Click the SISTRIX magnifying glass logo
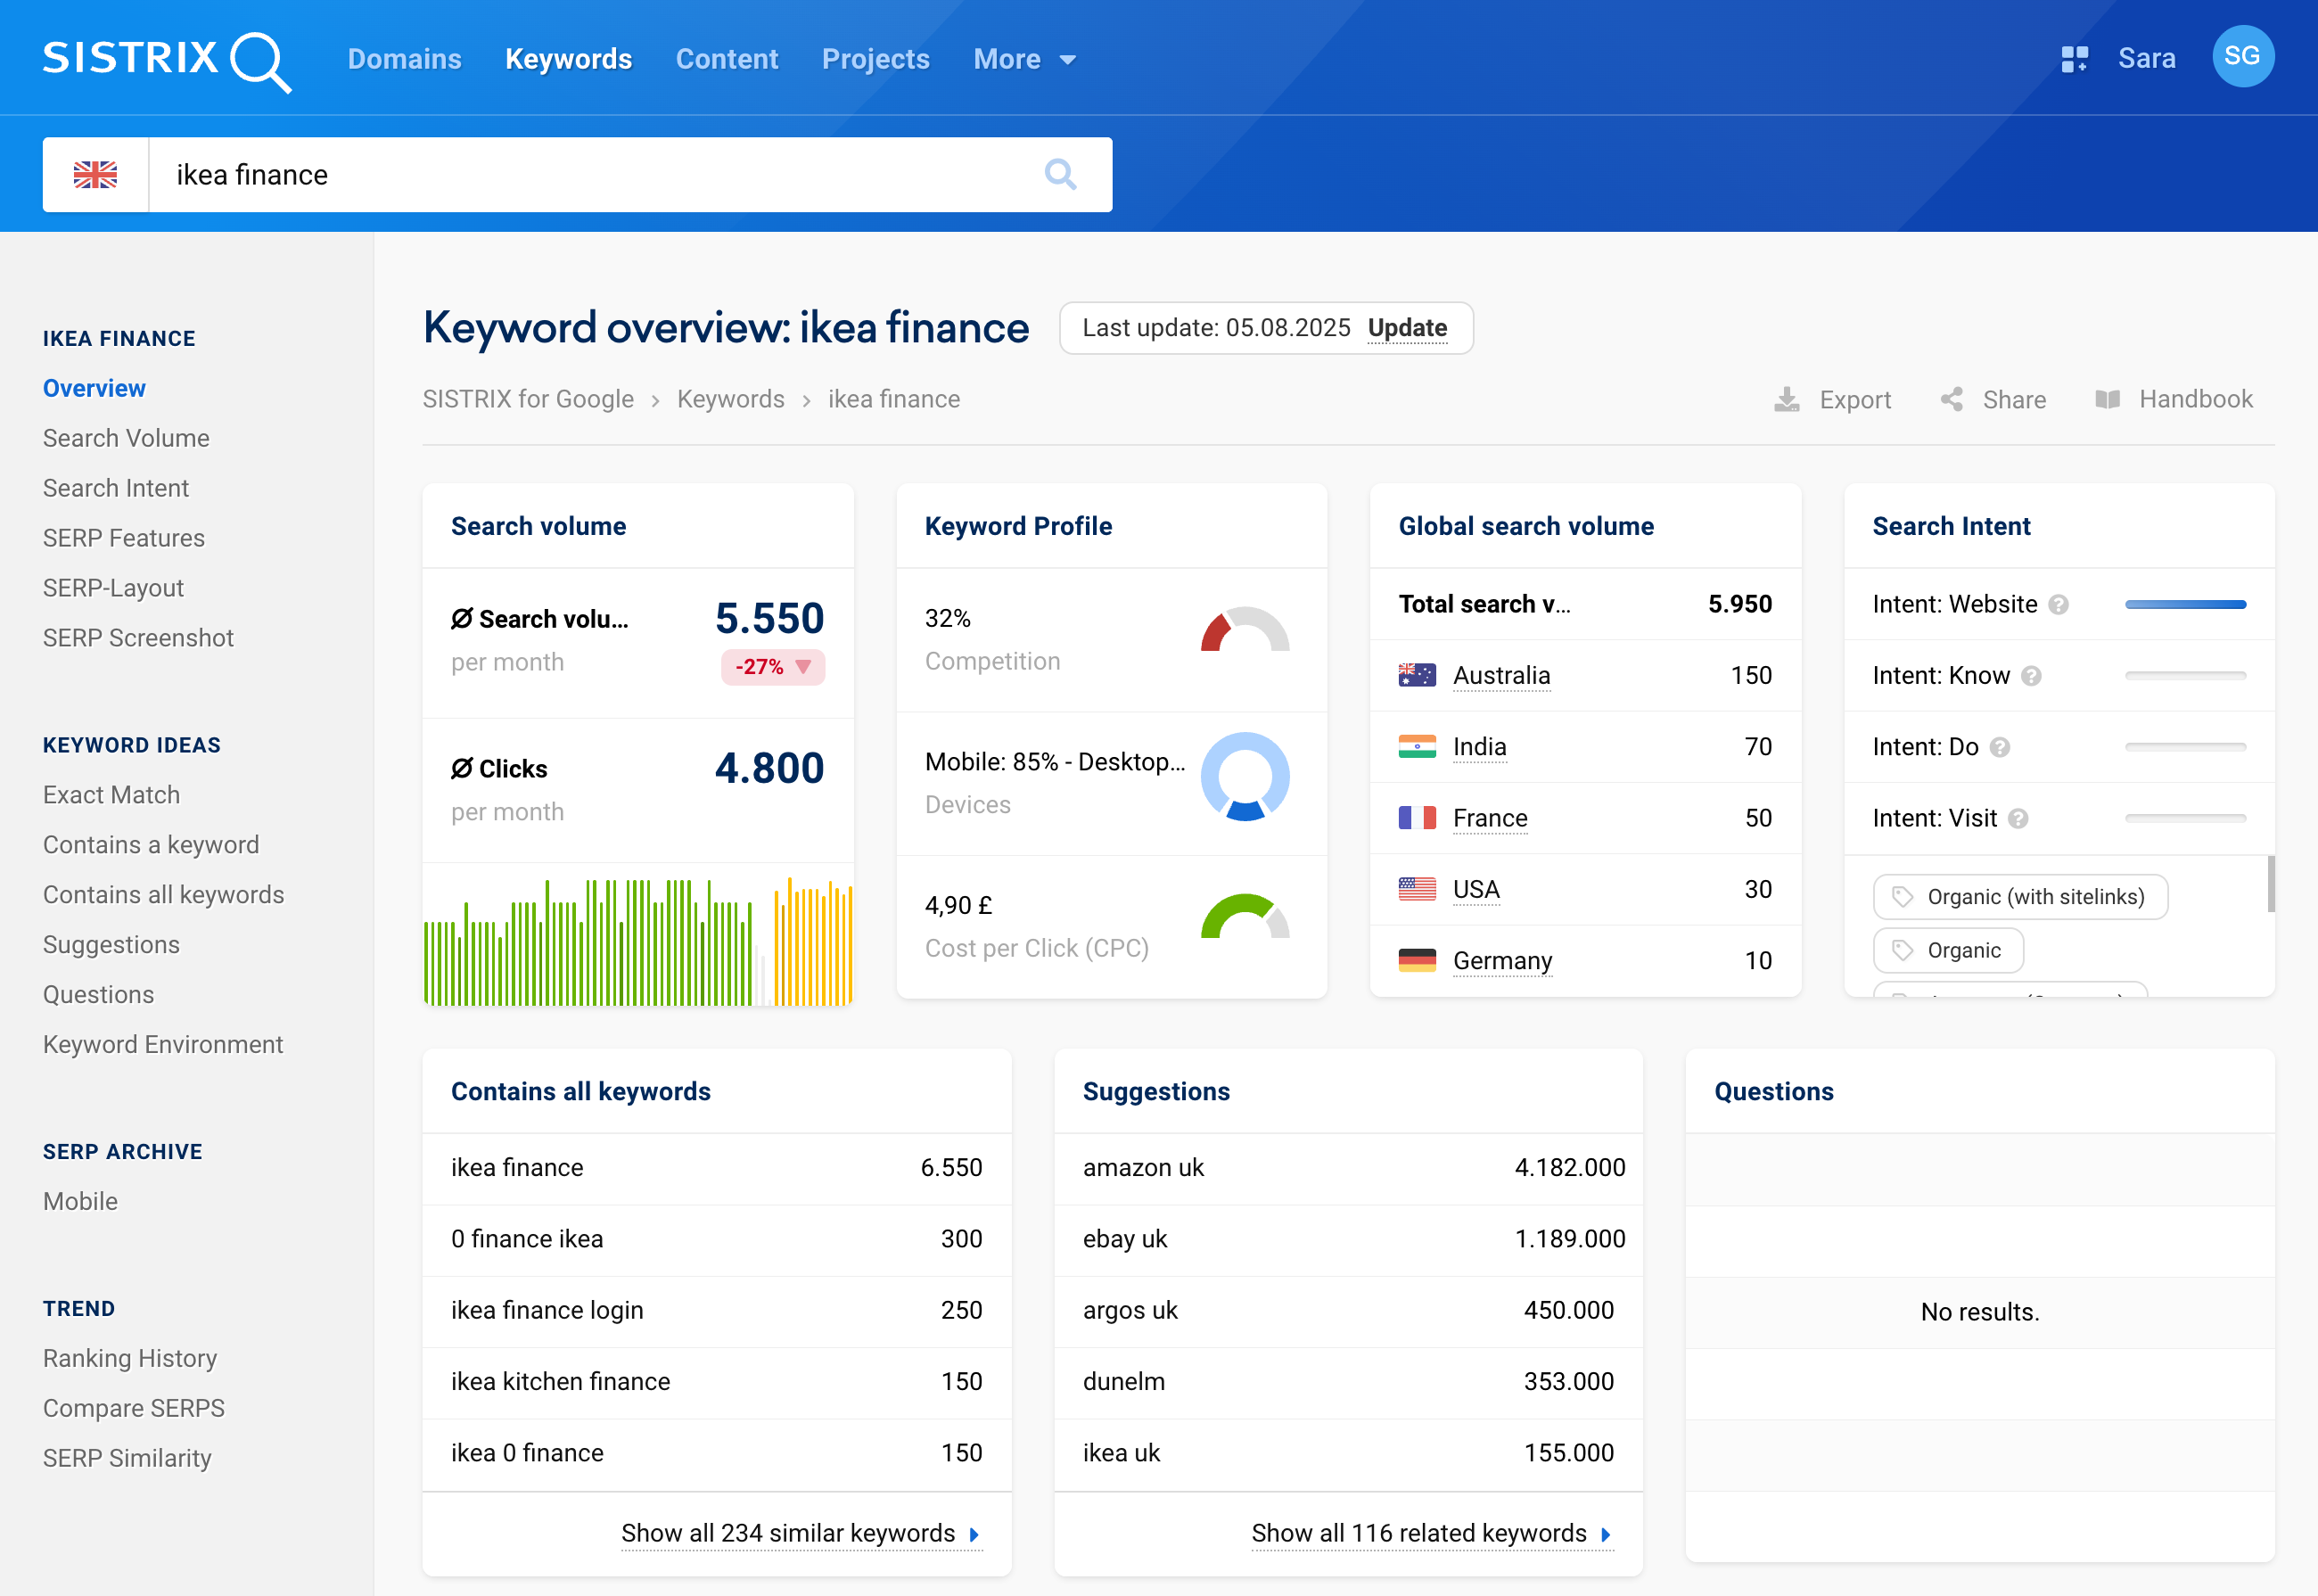Screen dimensions: 2318x1596 point(262,60)
